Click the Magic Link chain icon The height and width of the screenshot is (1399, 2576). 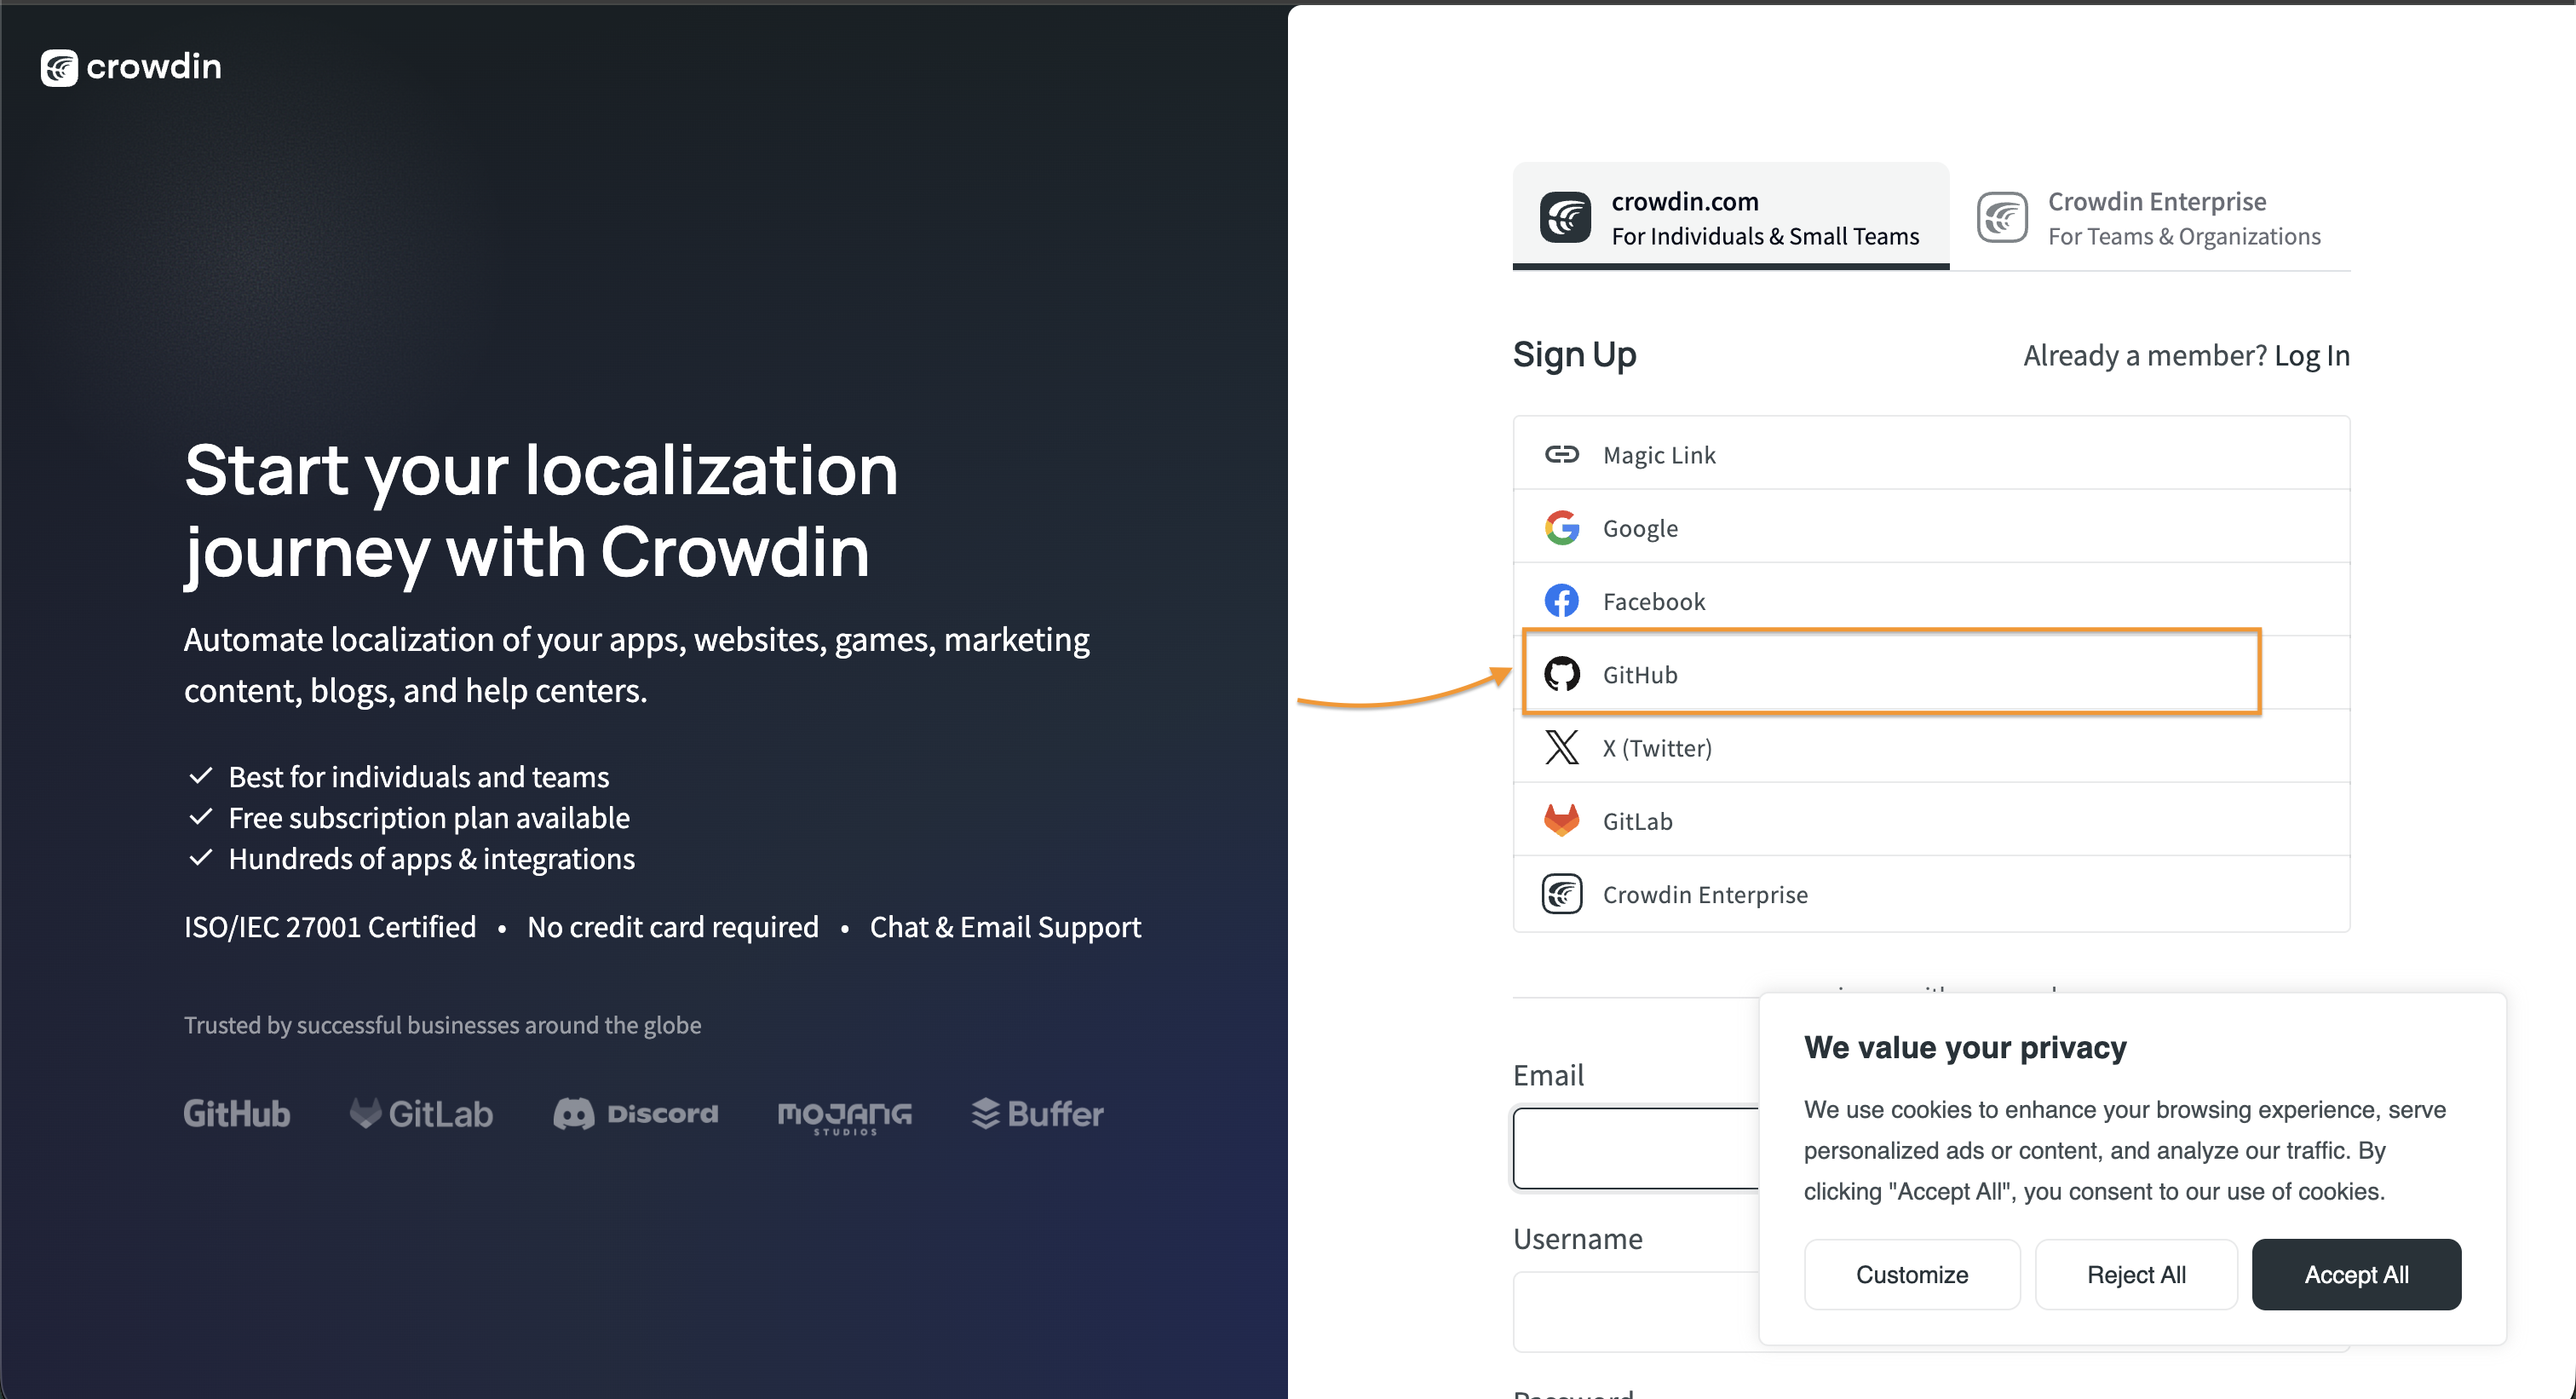tap(1561, 454)
